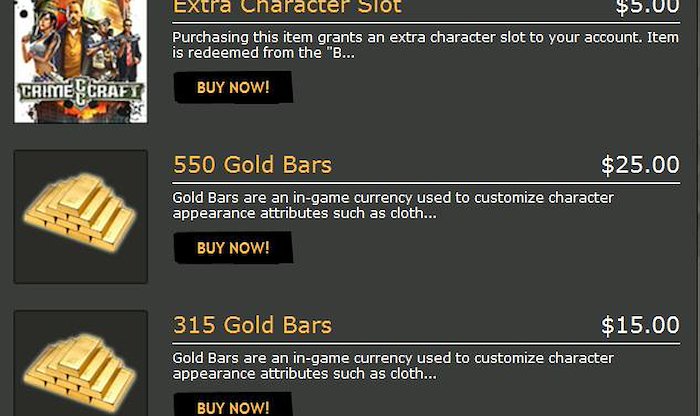Image resolution: width=700 pixels, height=416 pixels.
Task: Click the CrimeCraft logo on the cover art
Action: [80, 92]
